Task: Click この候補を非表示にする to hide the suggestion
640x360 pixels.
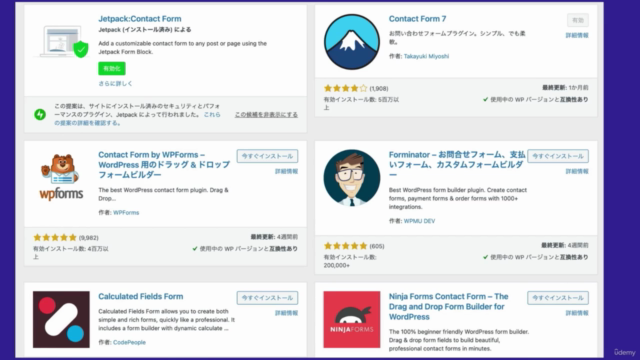Action: click(x=266, y=115)
